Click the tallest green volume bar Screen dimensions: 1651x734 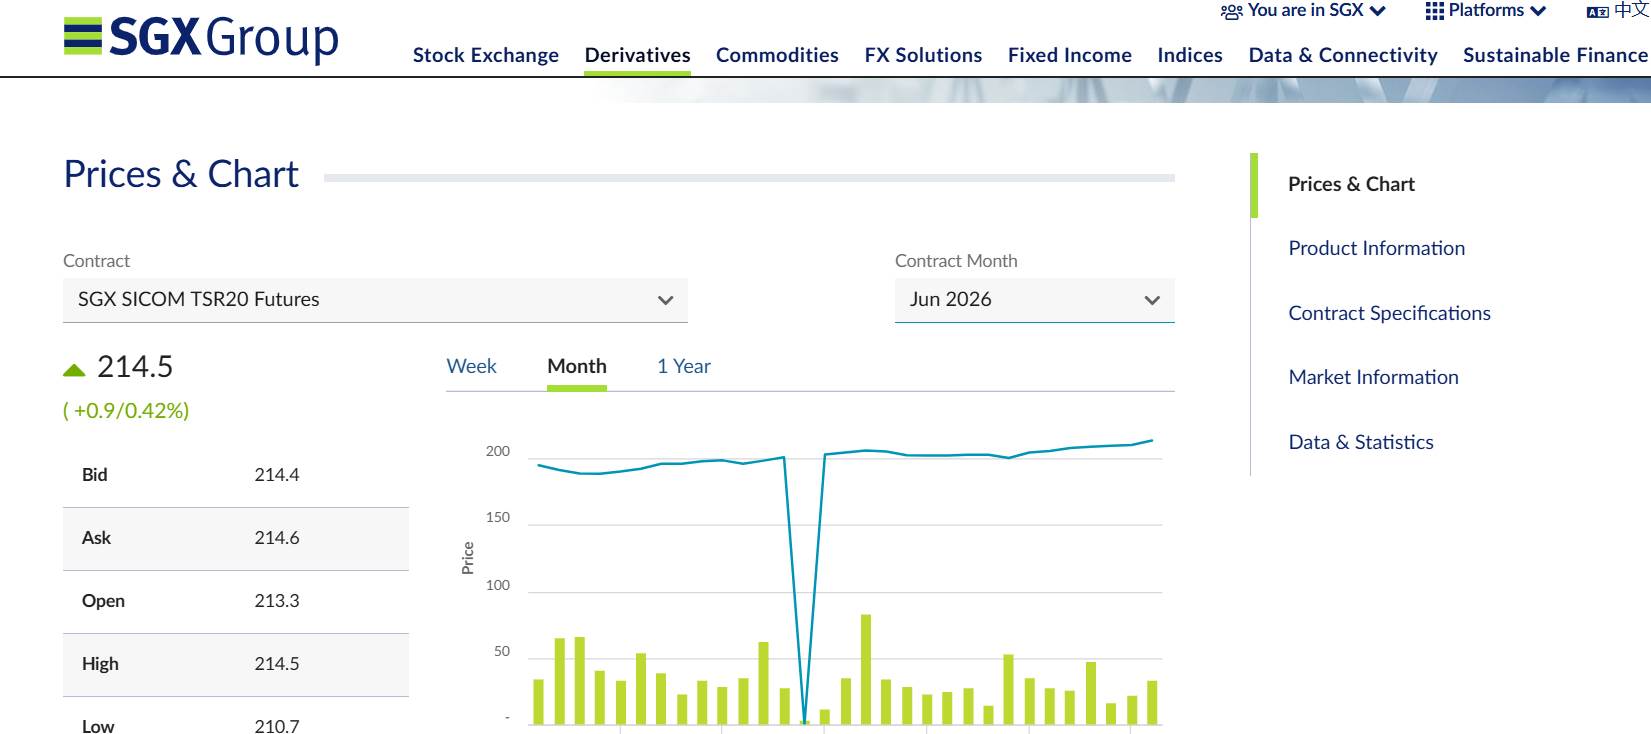point(866,670)
